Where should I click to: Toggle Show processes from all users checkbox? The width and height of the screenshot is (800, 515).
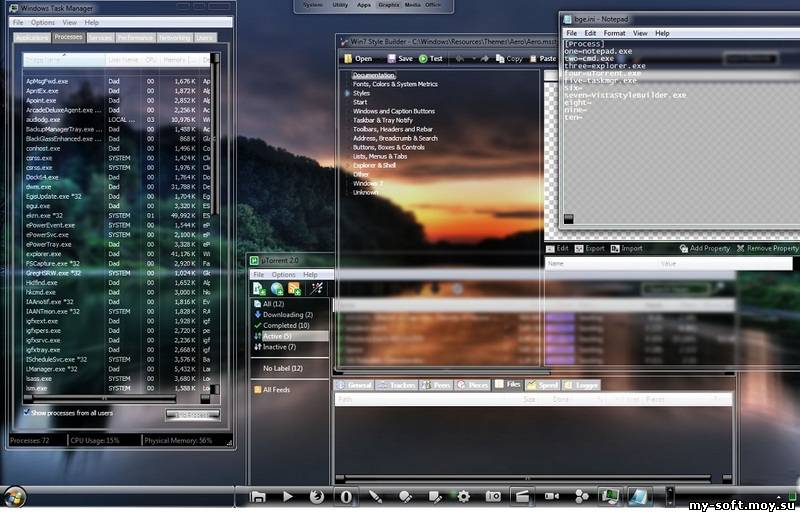[26, 412]
